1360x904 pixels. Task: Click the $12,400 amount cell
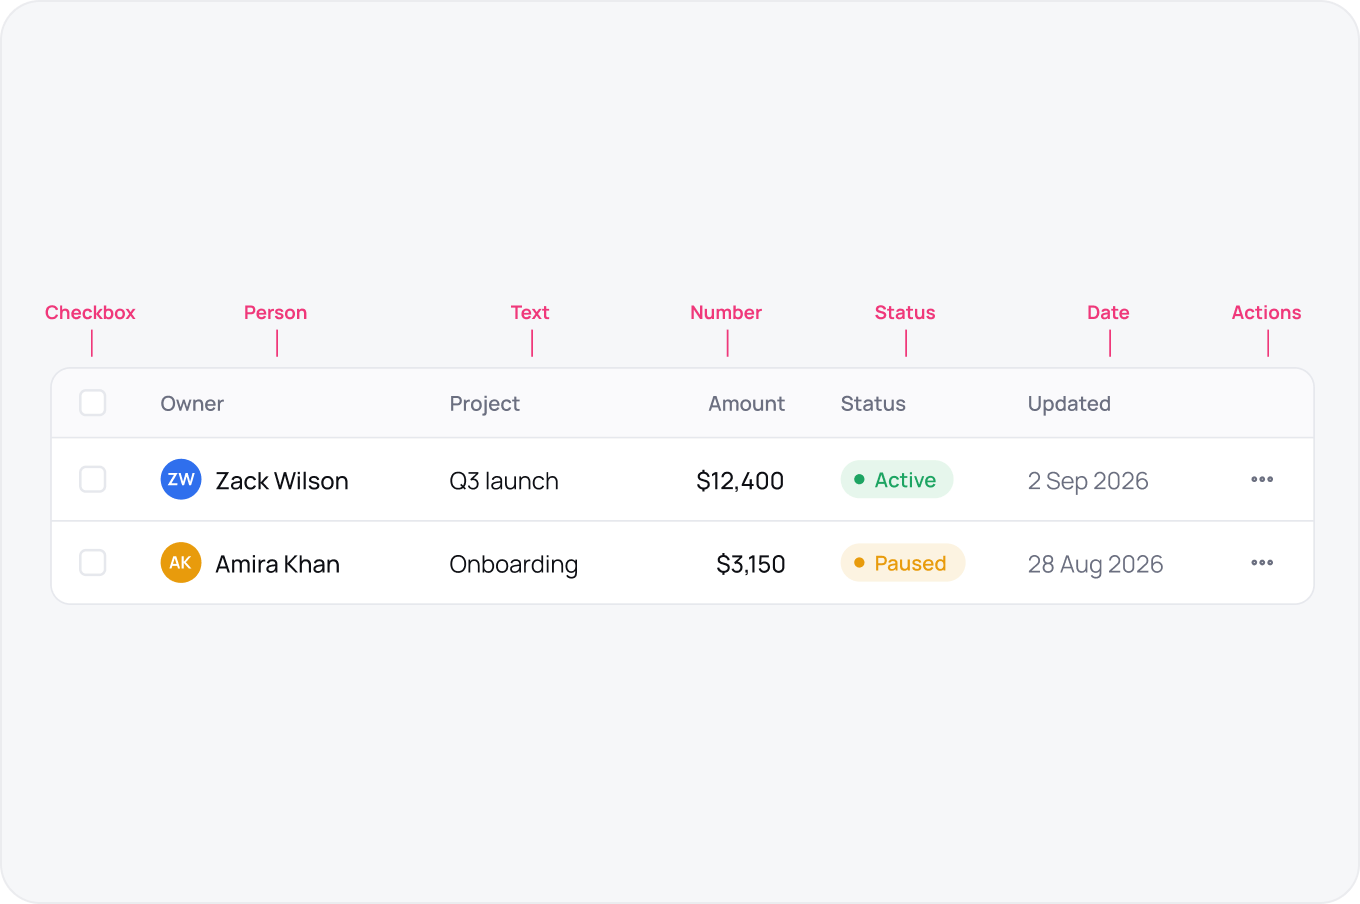point(740,481)
